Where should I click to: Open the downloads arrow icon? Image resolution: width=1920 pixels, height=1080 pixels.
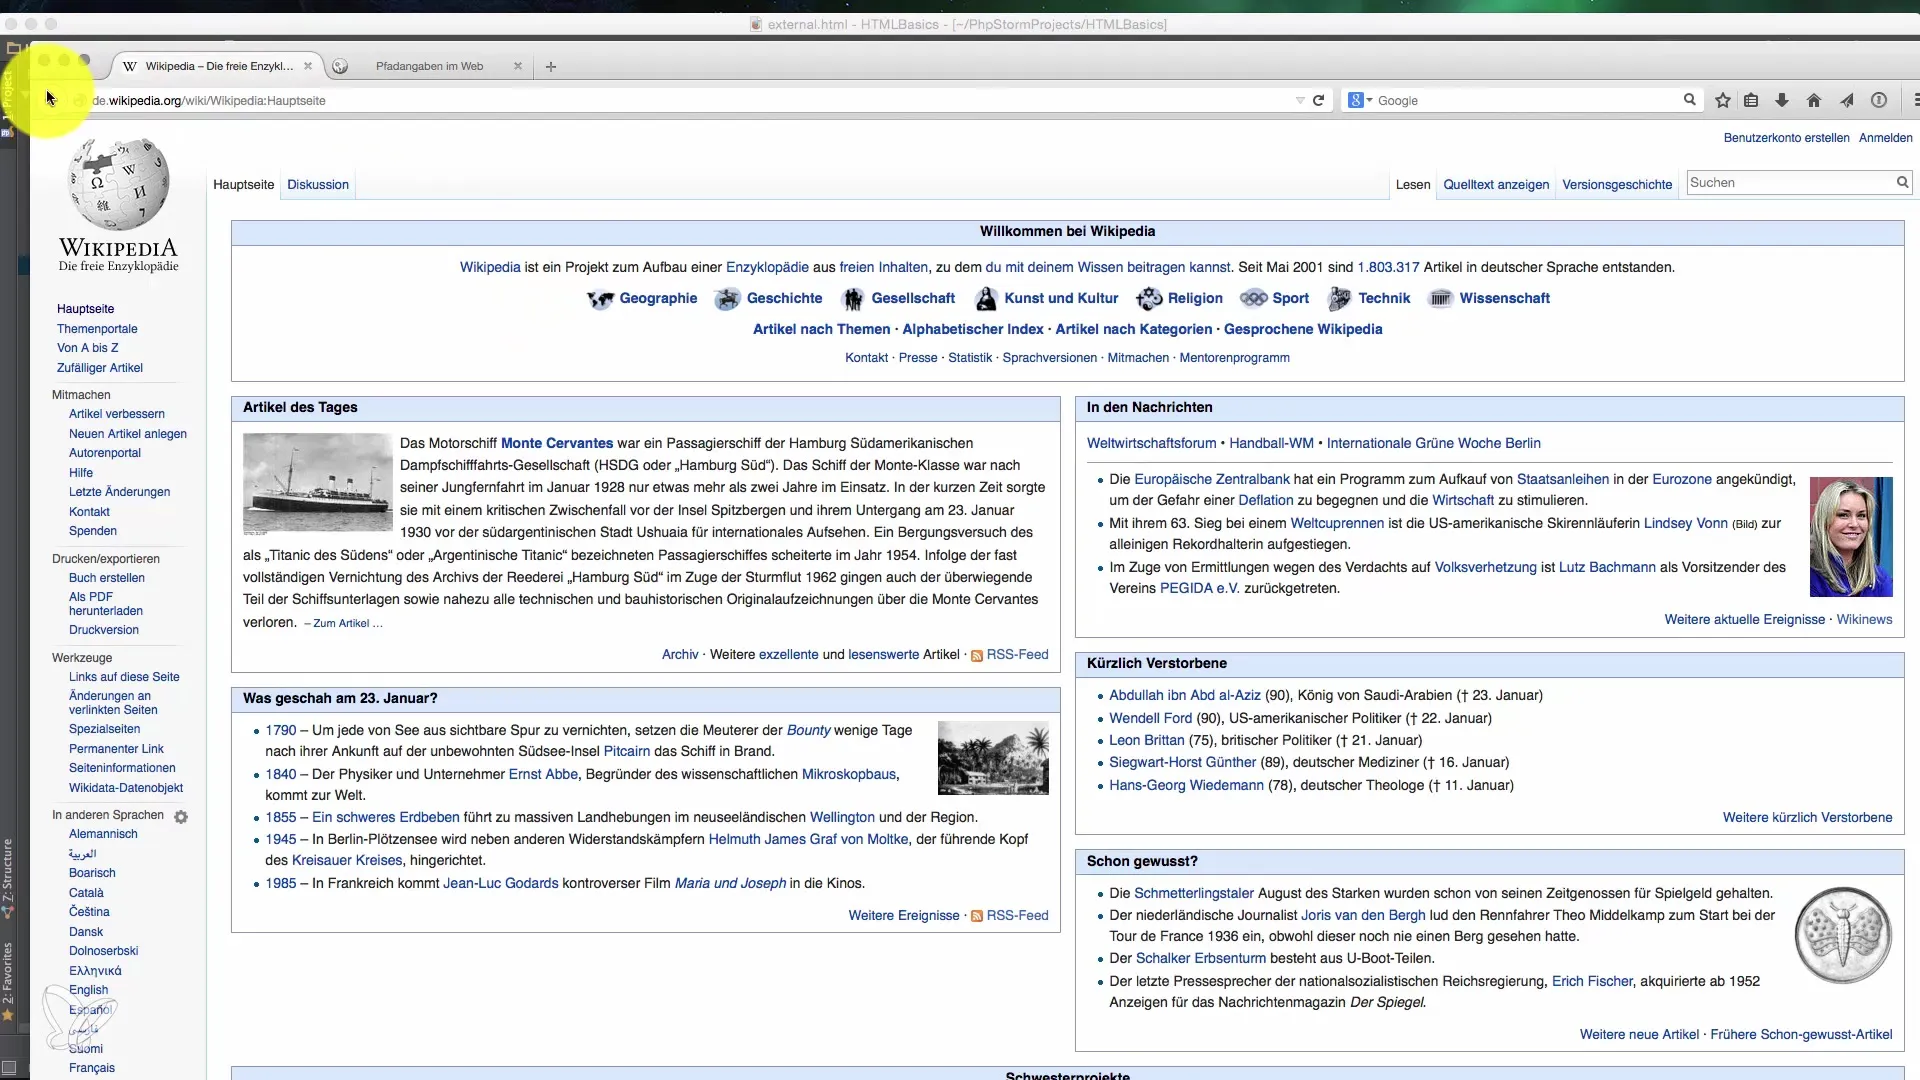1782,100
